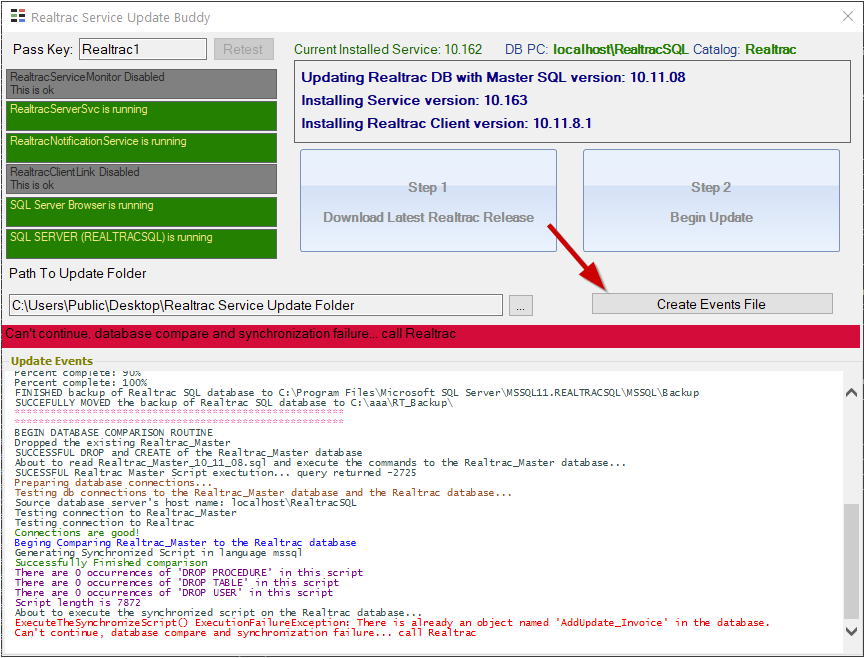Image resolution: width=865 pixels, height=658 pixels.
Task: Click 'FINISHED backup of Realtrac SQL database' line
Action: tap(357, 393)
